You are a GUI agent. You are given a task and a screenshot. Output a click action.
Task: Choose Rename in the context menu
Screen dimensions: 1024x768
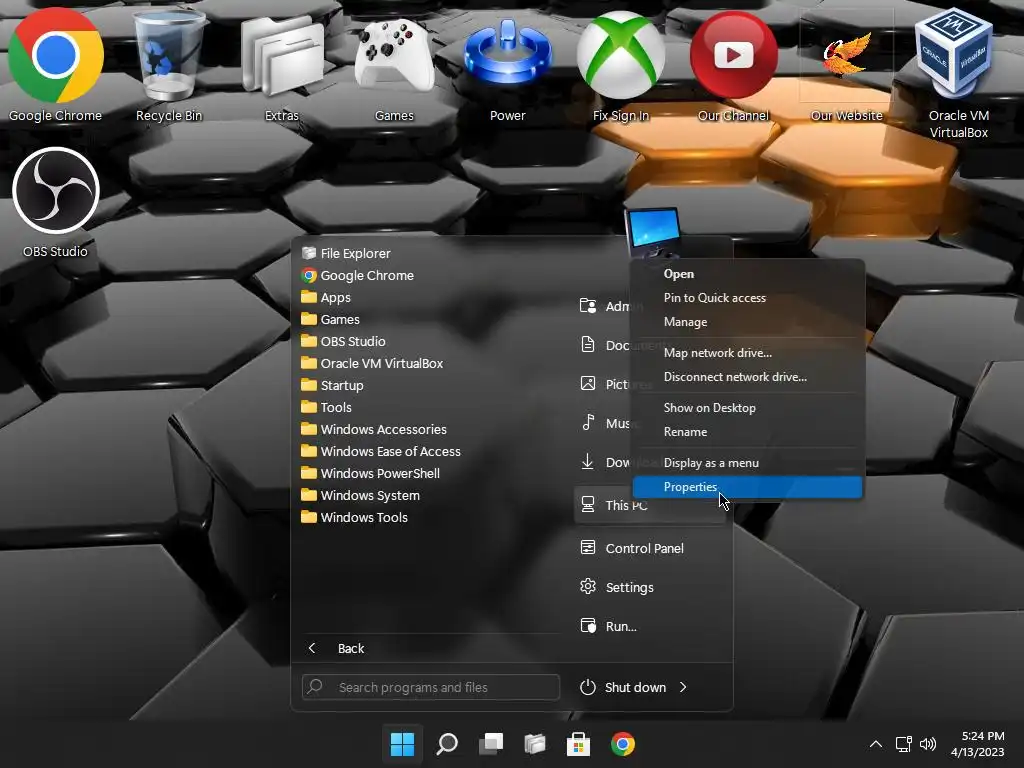747,432
